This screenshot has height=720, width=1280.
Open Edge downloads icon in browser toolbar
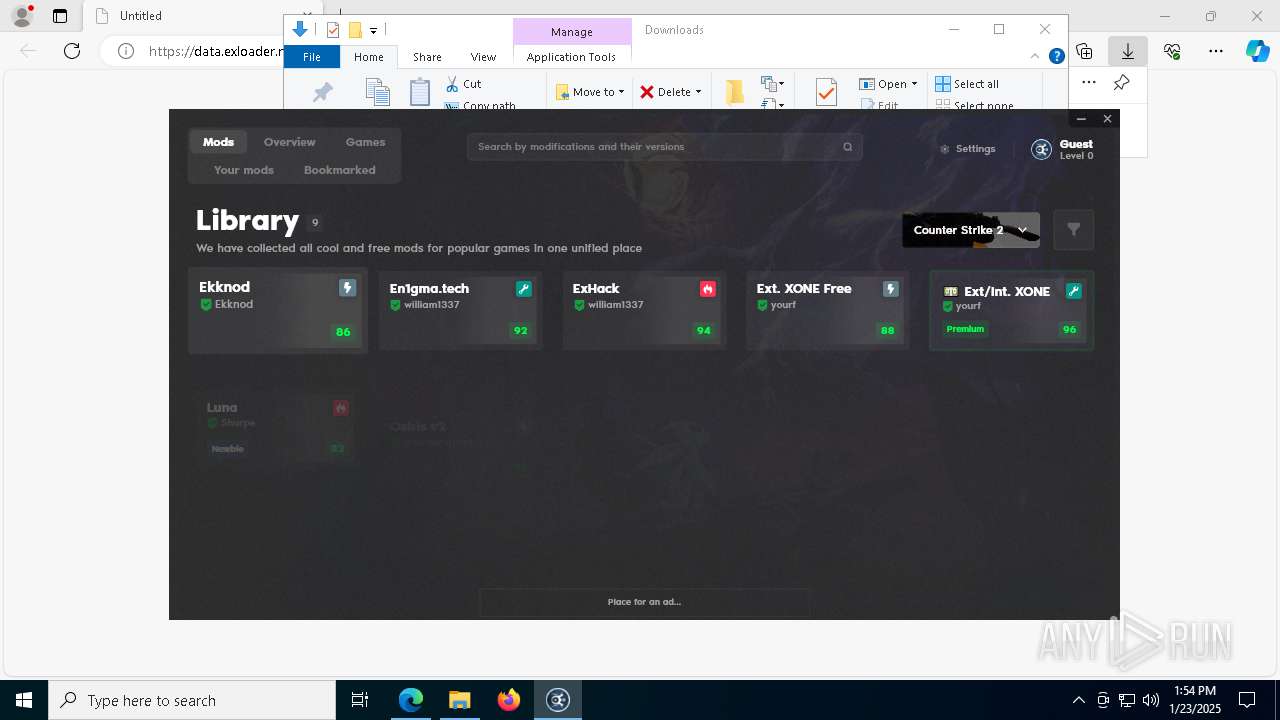pyautogui.click(x=1128, y=51)
